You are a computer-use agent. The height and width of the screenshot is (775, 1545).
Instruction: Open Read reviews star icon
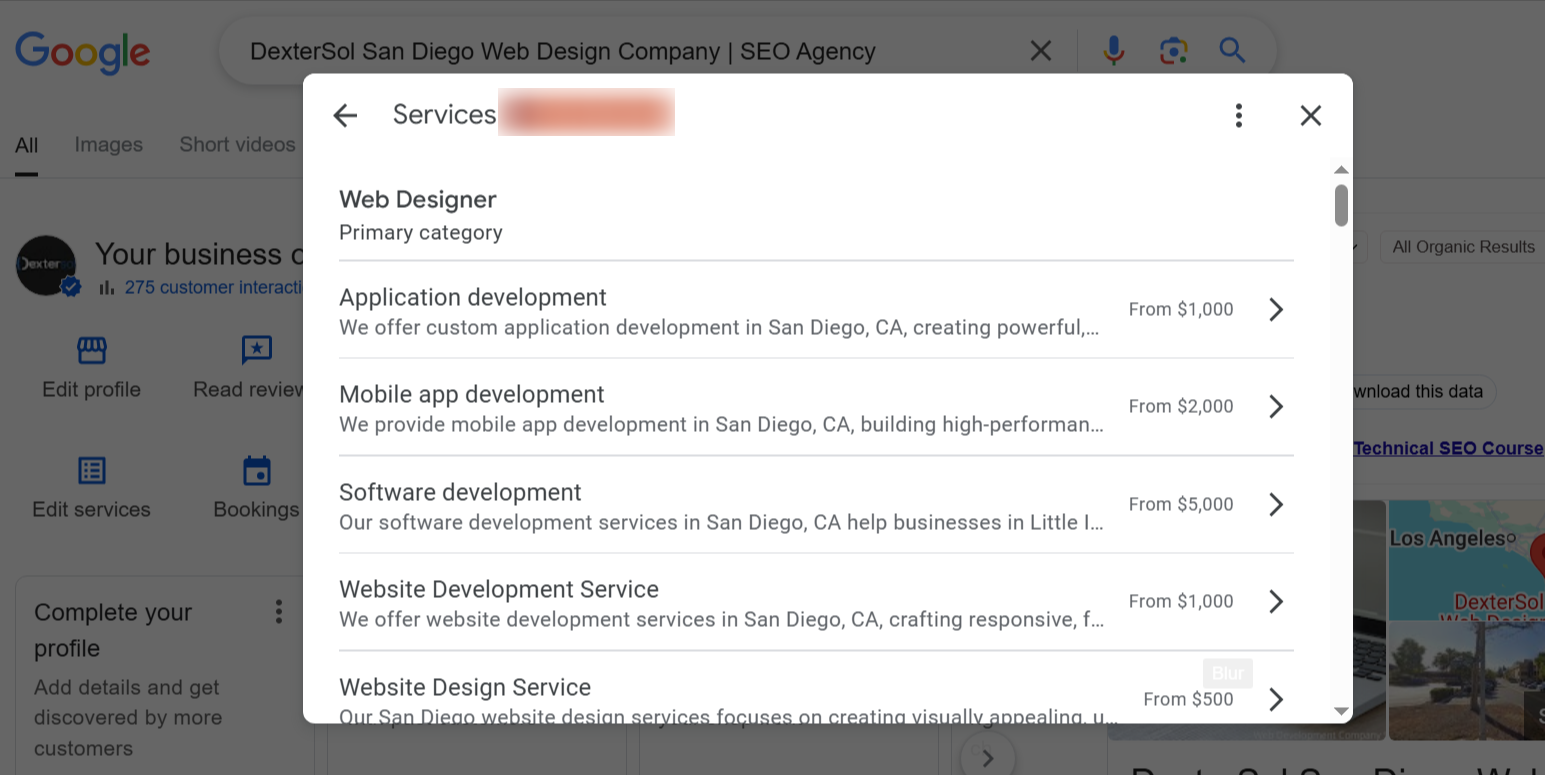257,350
